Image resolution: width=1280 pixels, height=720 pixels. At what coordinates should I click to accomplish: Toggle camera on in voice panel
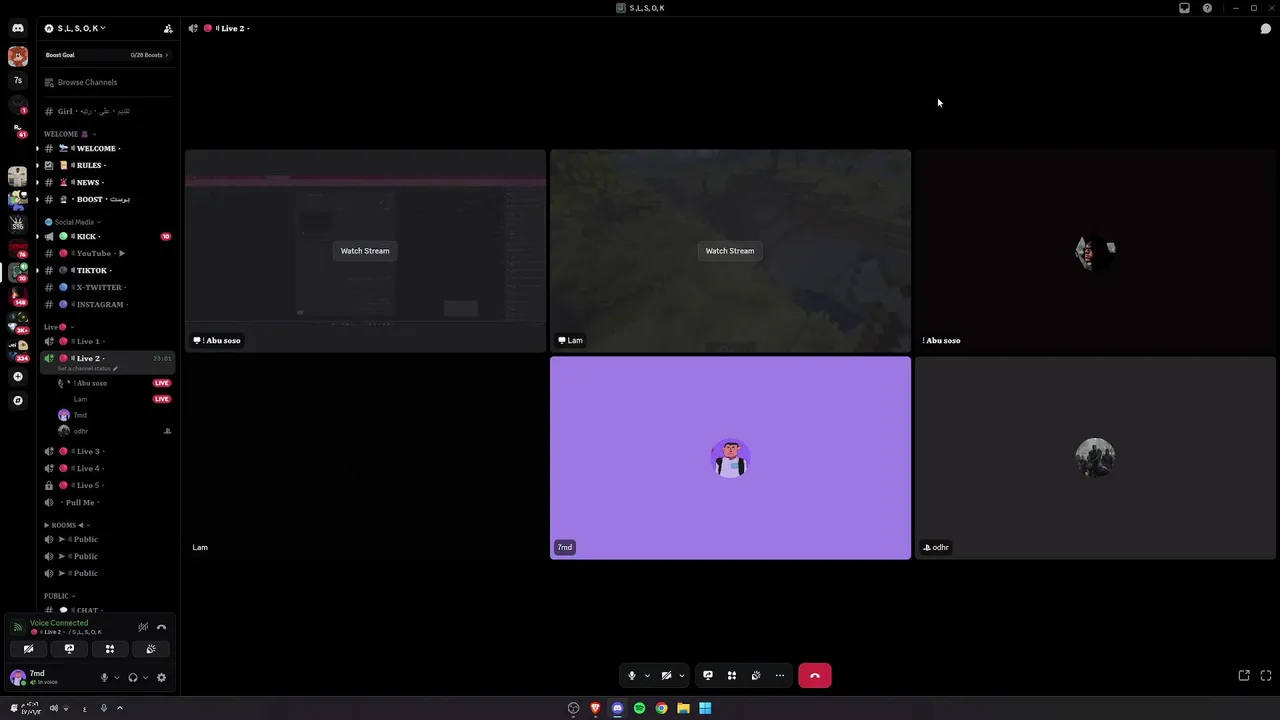point(28,649)
